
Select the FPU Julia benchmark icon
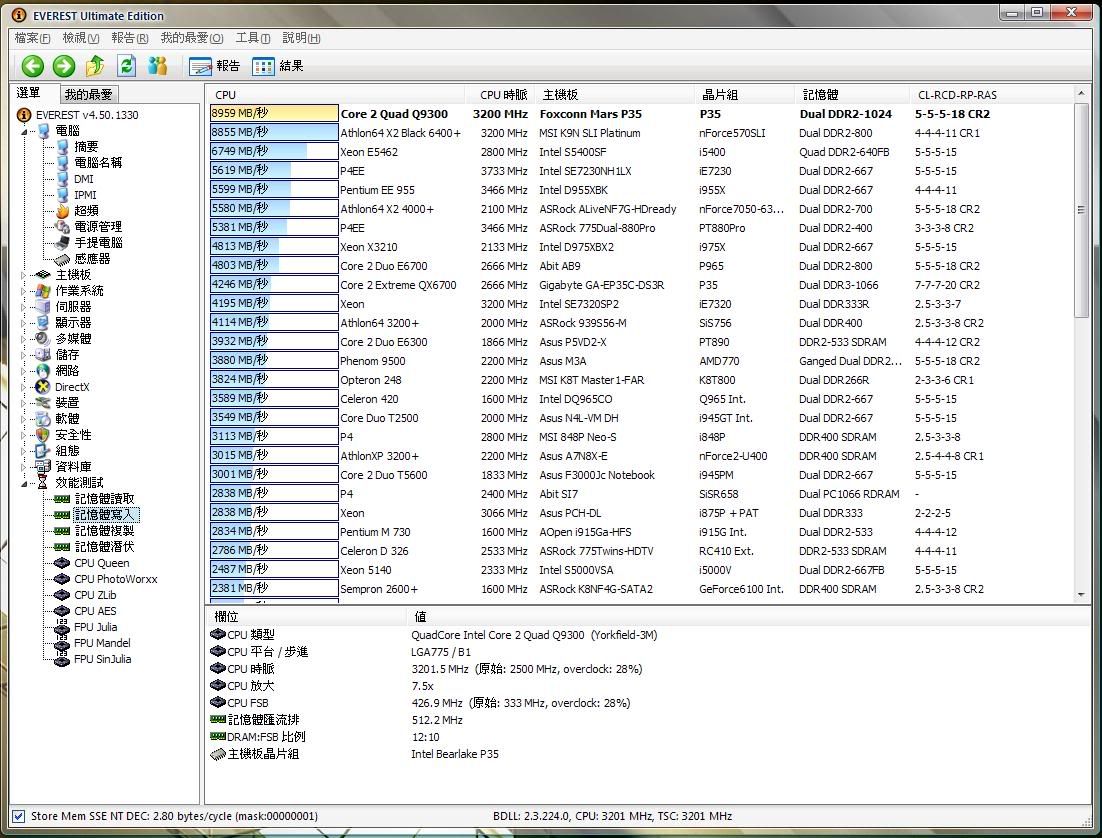[x=63, y=627]
